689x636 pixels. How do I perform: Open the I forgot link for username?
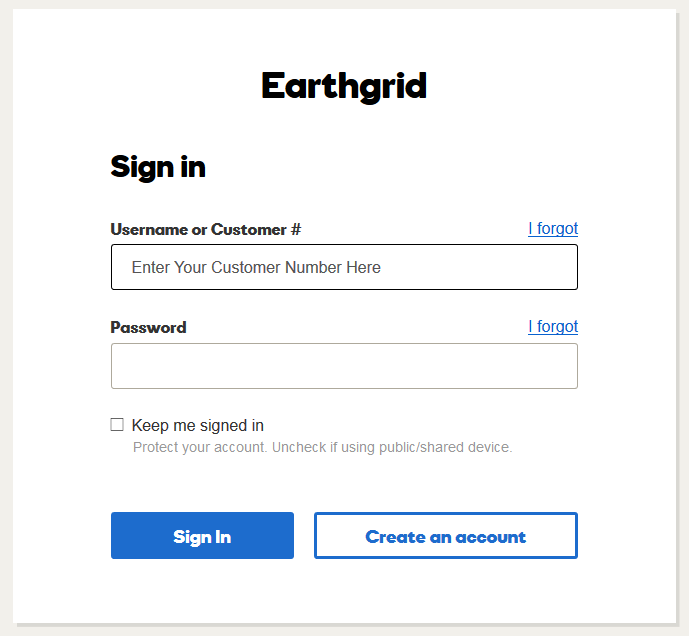[552, 229]
